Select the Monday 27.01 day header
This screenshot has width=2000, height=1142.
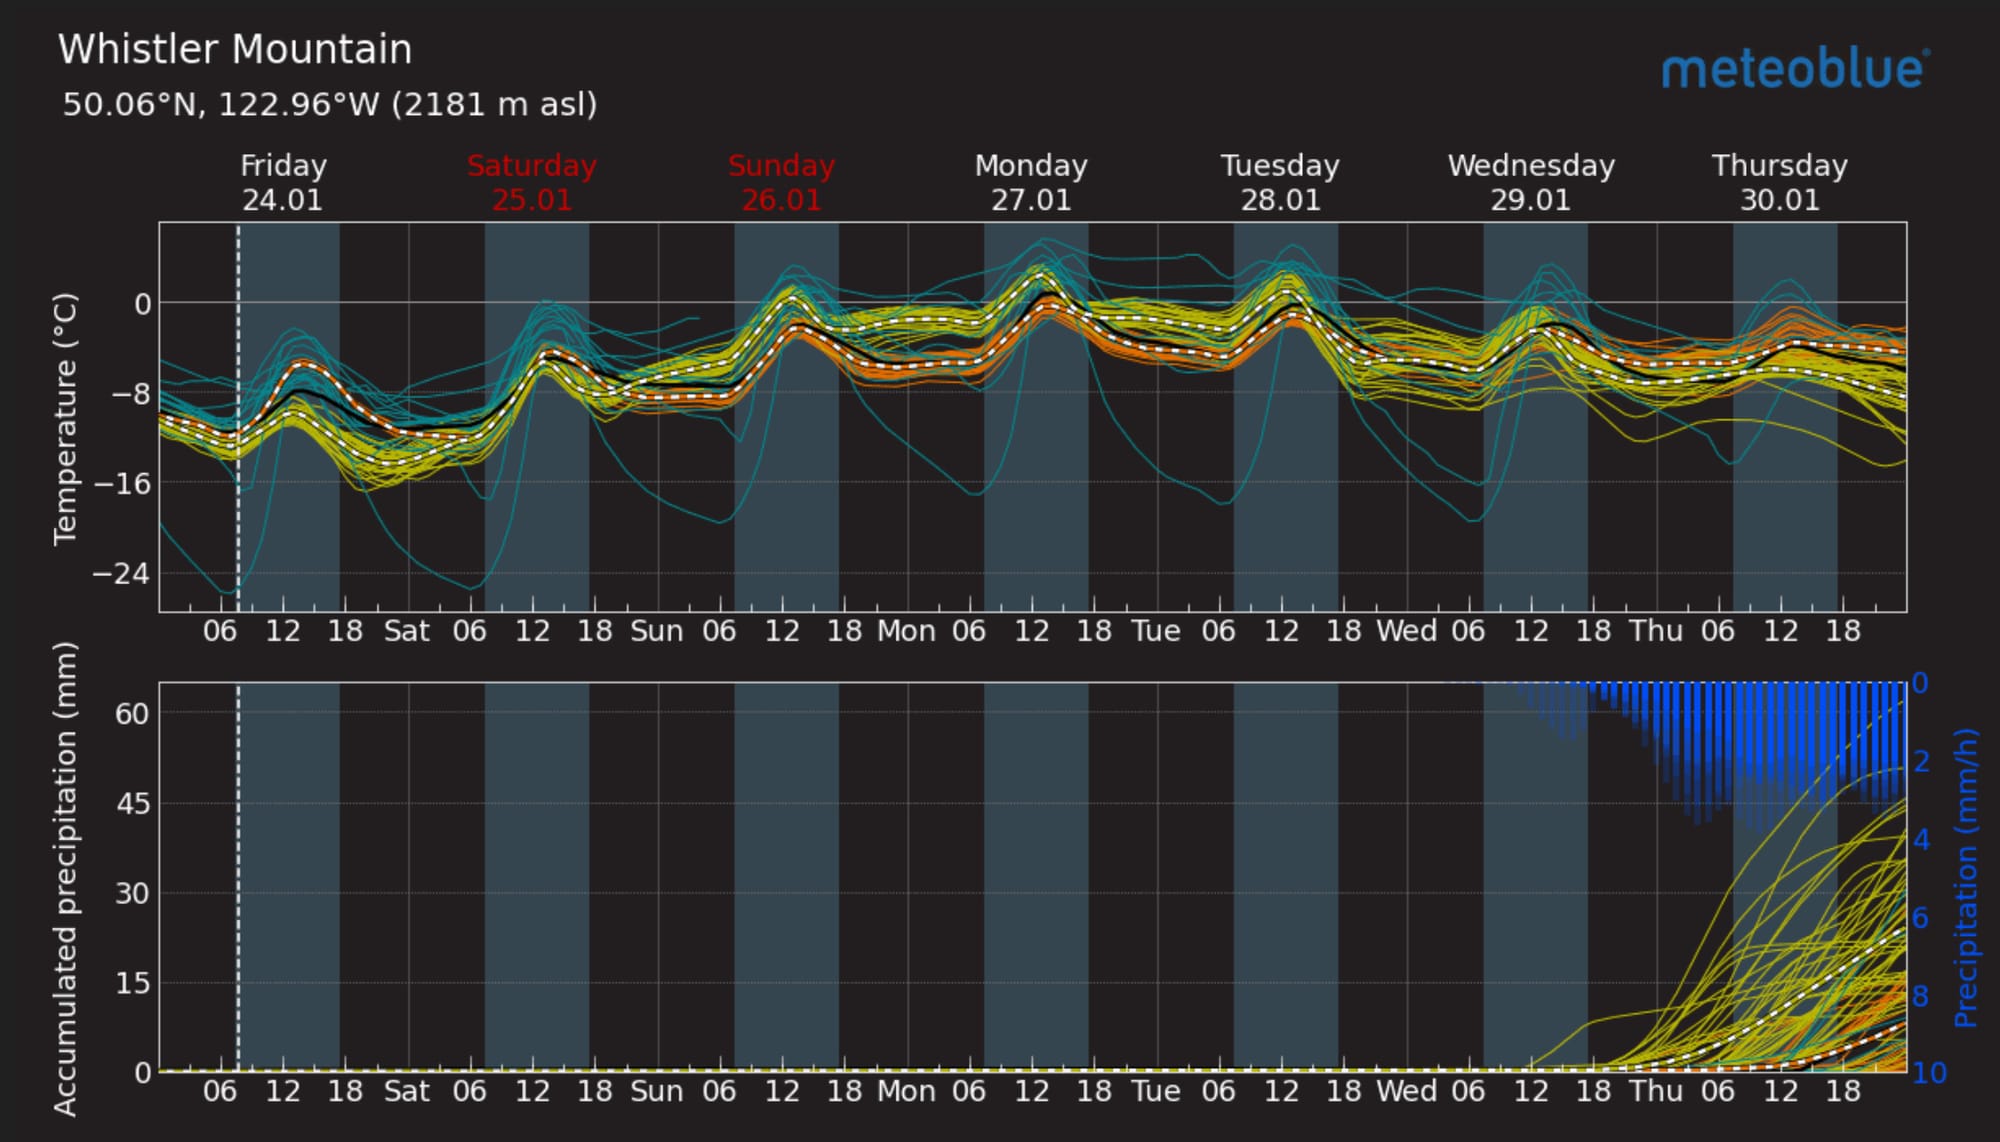[x=1031, y=182]
